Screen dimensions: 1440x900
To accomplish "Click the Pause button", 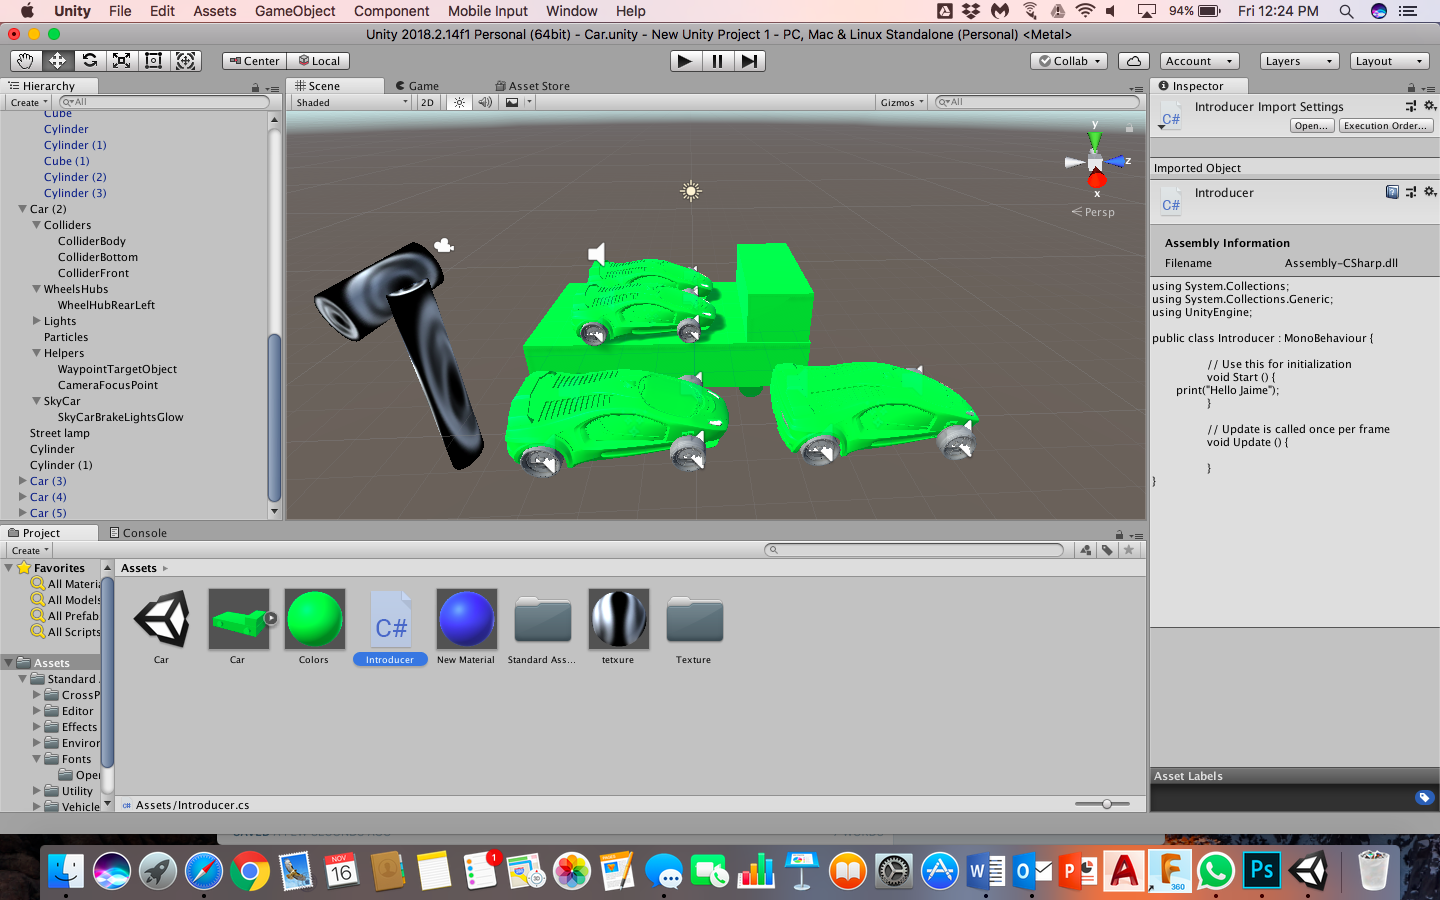I will click(717, 61).
